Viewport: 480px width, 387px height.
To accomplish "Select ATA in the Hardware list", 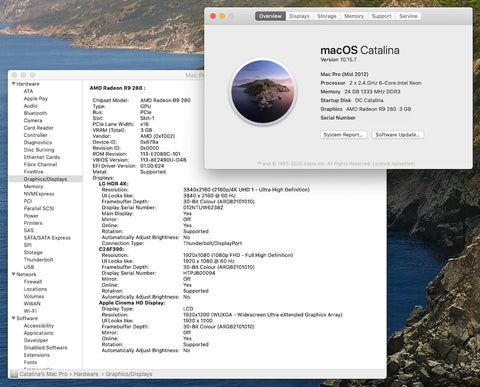I will (x=28, y=91).
